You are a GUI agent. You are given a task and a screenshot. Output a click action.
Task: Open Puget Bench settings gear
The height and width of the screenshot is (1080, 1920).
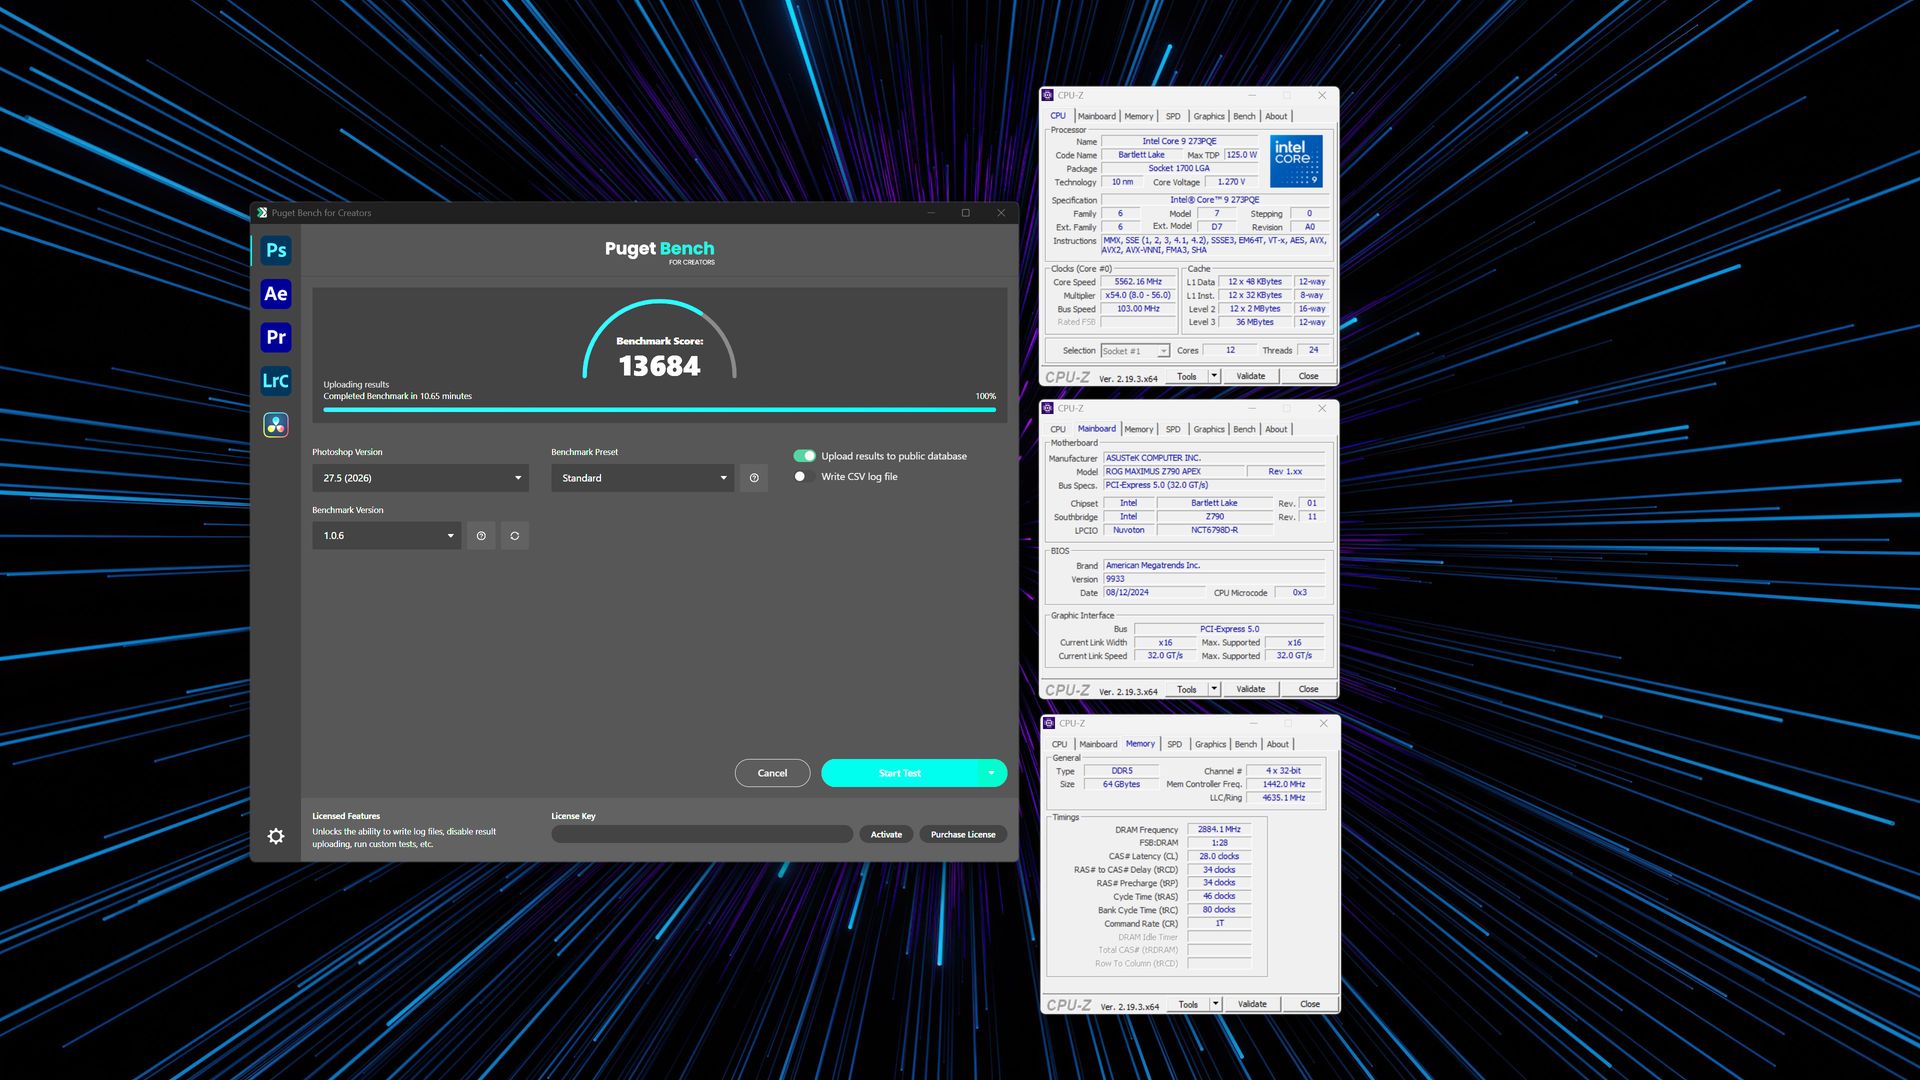[x=276, y=836]
